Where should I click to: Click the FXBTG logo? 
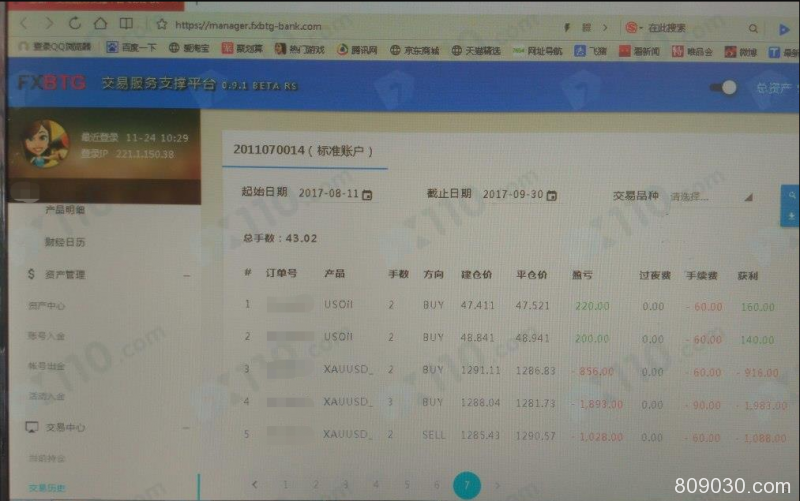click(52, 82)
